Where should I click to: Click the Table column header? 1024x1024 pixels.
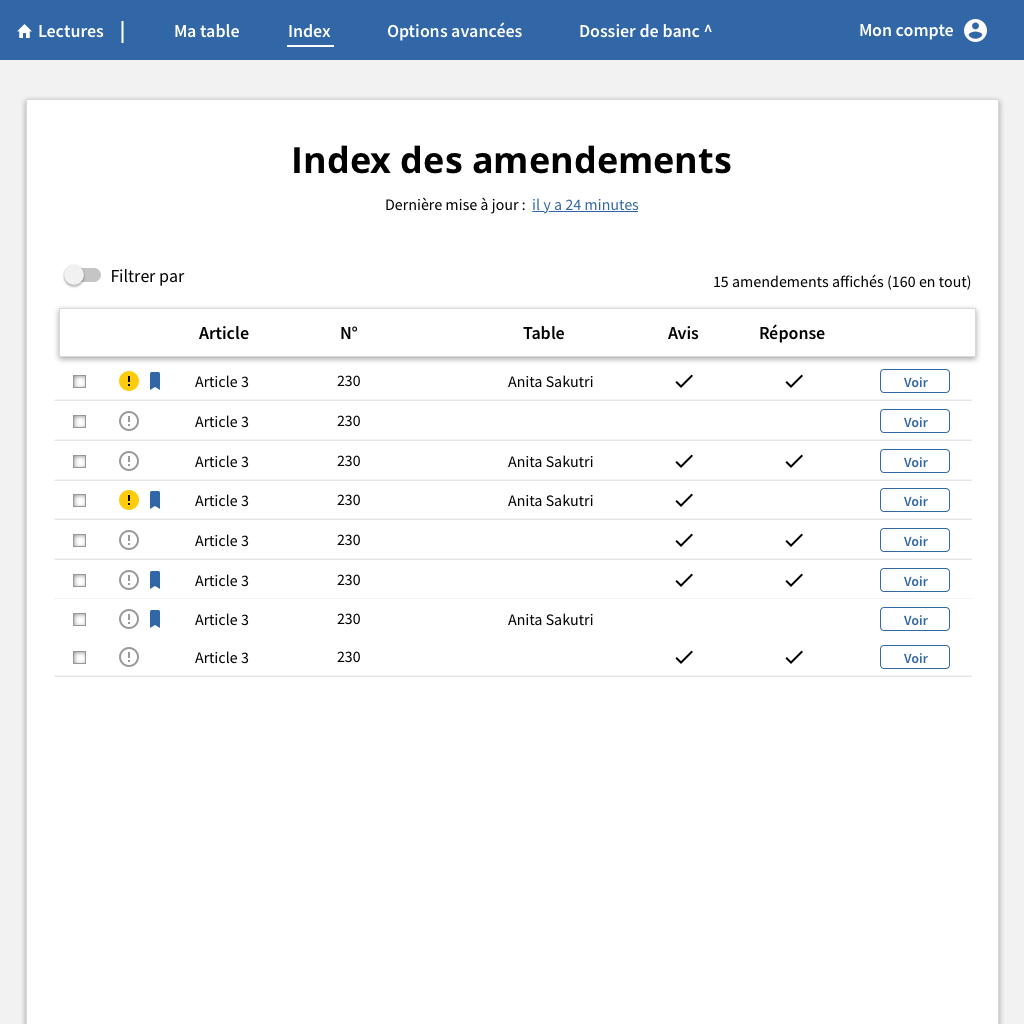pos(543,333)
